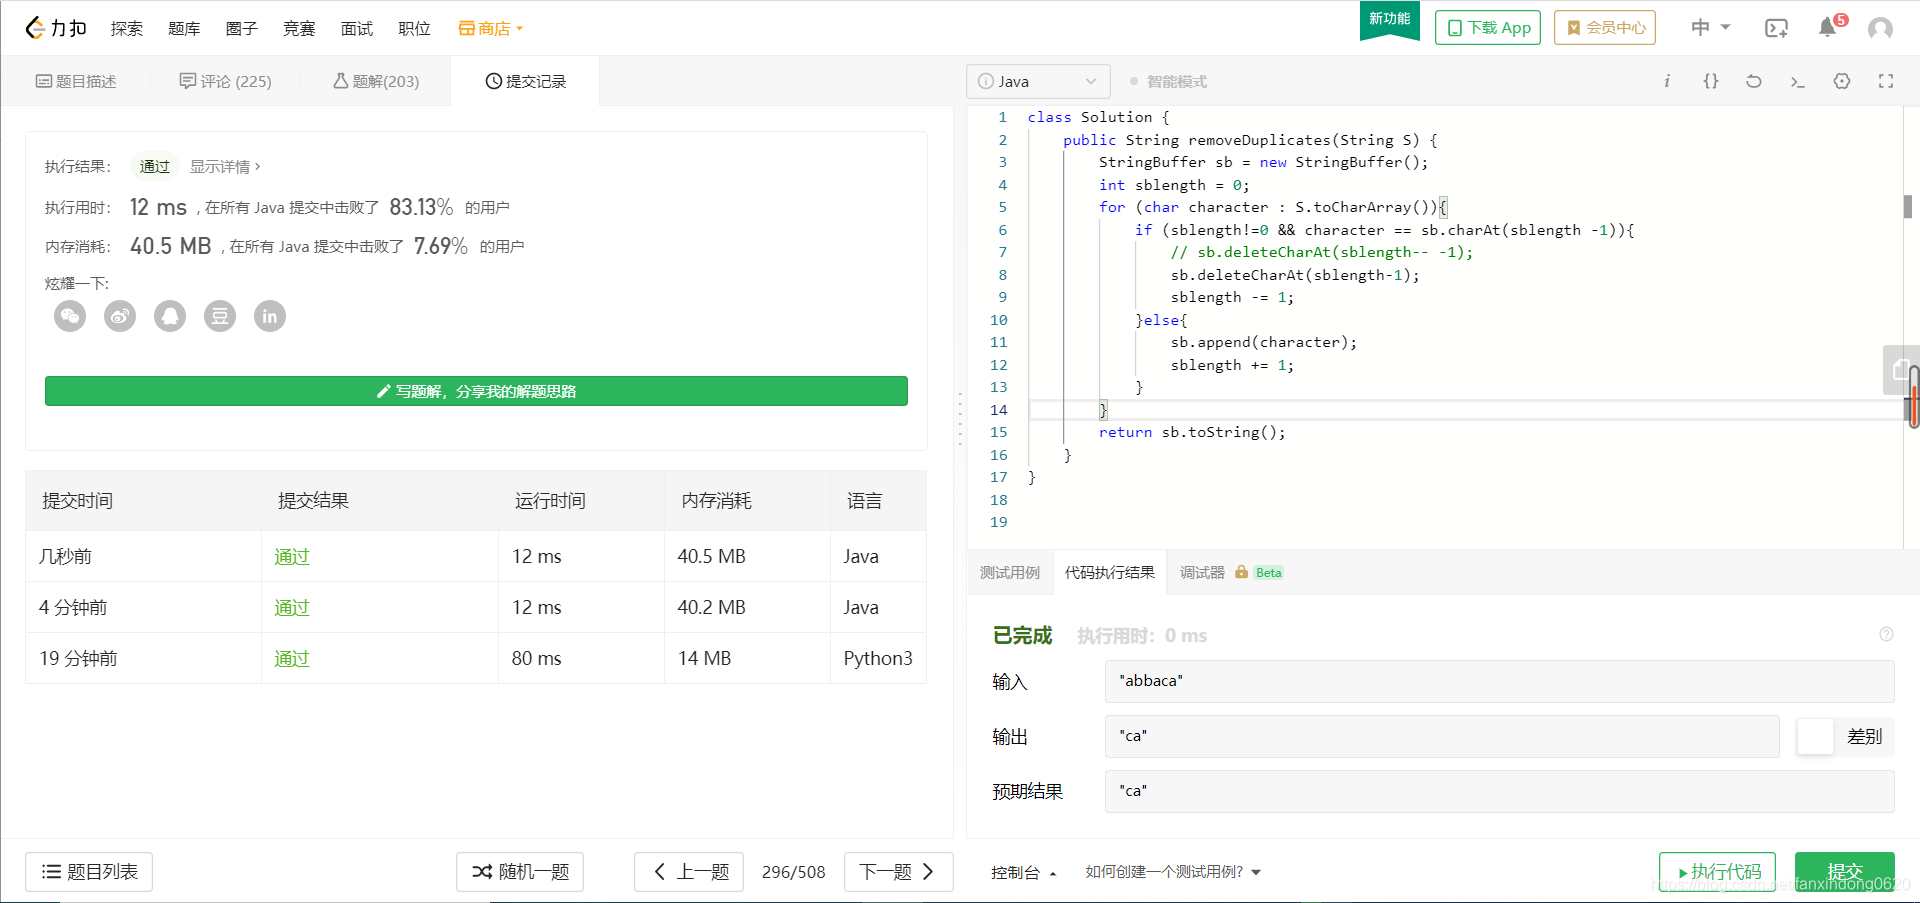Share result to Douban icon
This screenshot has height=903, width=1920.
(220, 316)
